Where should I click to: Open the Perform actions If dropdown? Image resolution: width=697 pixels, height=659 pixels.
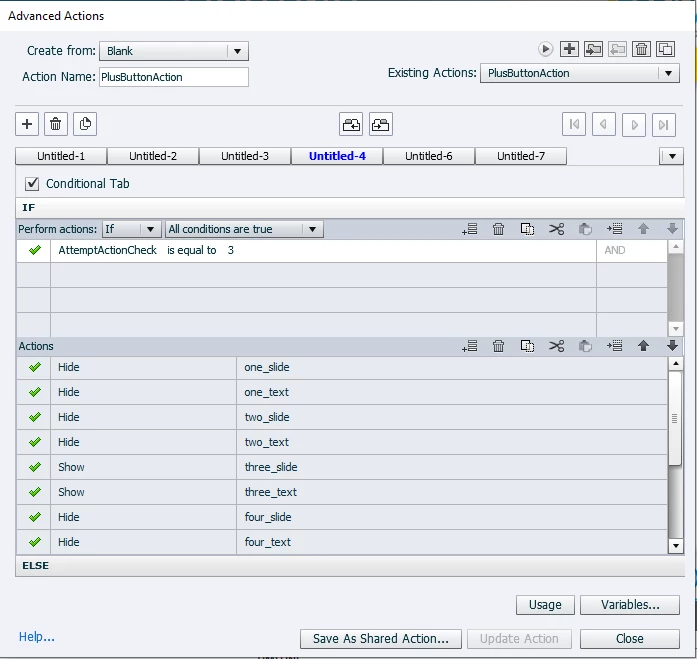tap(131, 229)
